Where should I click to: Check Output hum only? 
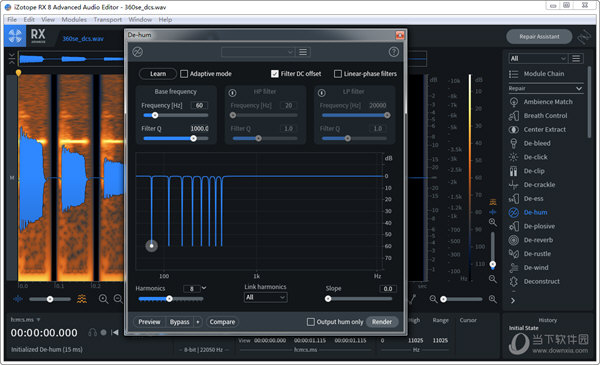click(311, 322)
